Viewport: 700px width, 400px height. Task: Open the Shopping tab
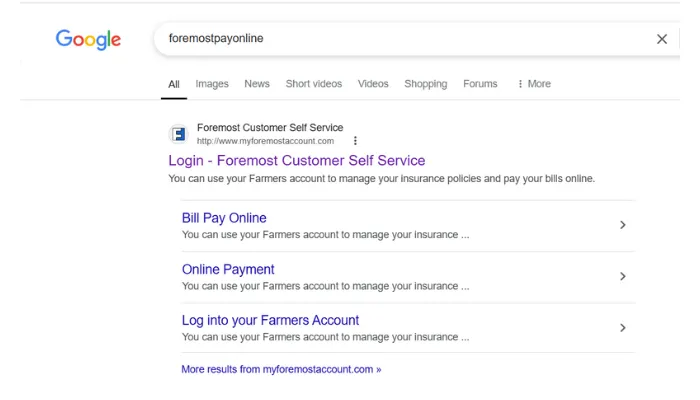pyautogui.click(x=425, y=84)
